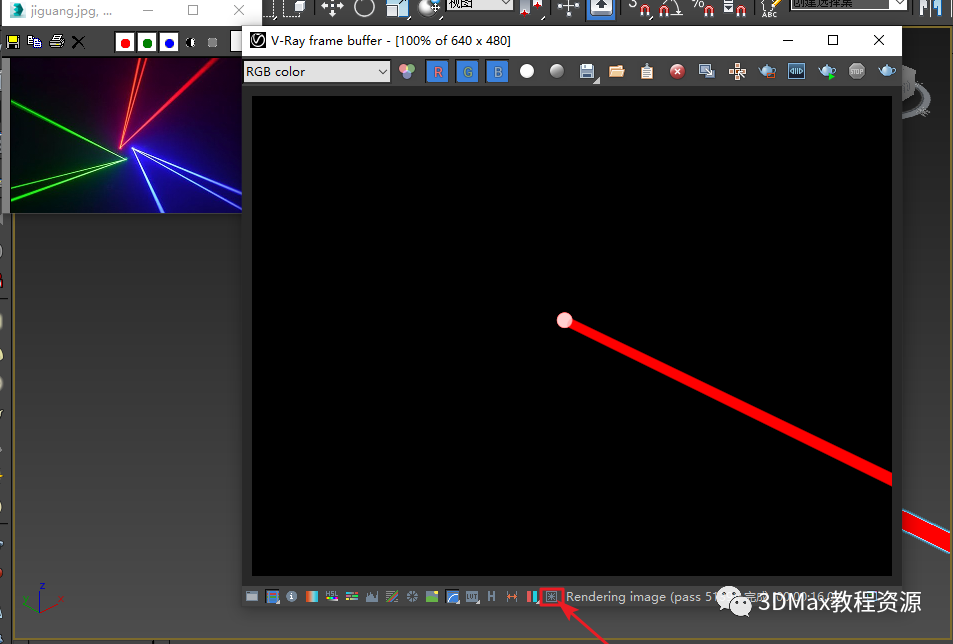Screen dimensions: 953x644
Task: Click the Stop rendering icon
Action: click(x=856, y=72)
